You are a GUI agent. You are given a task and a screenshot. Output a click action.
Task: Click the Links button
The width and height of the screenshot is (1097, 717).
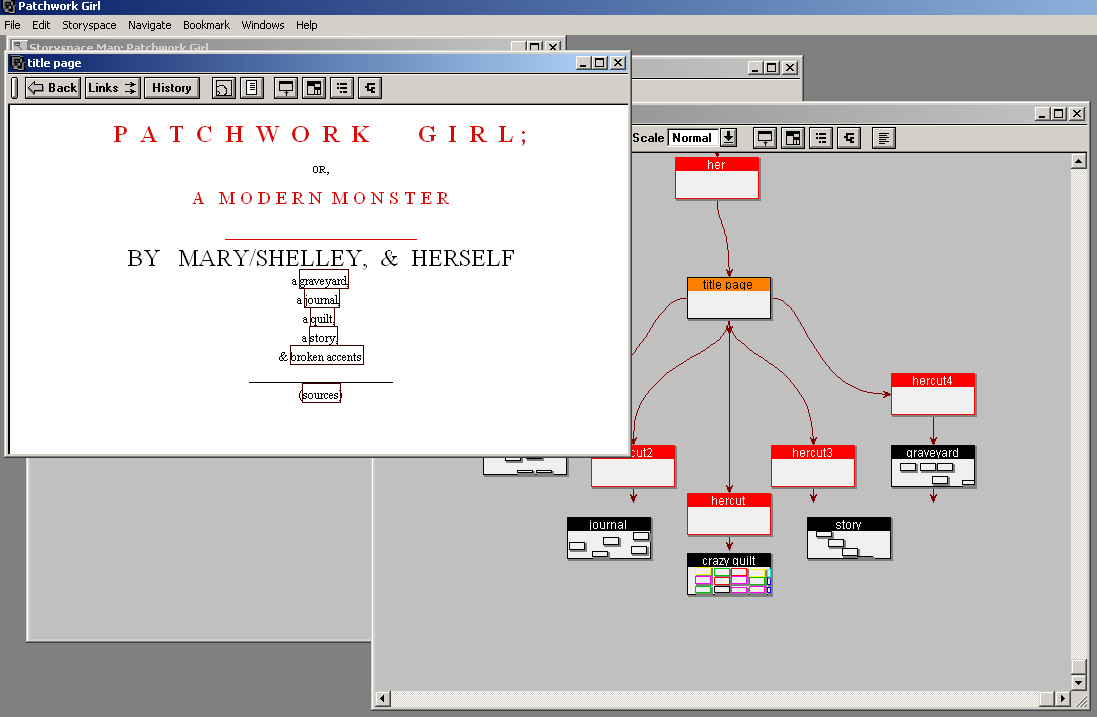(113, 88)
